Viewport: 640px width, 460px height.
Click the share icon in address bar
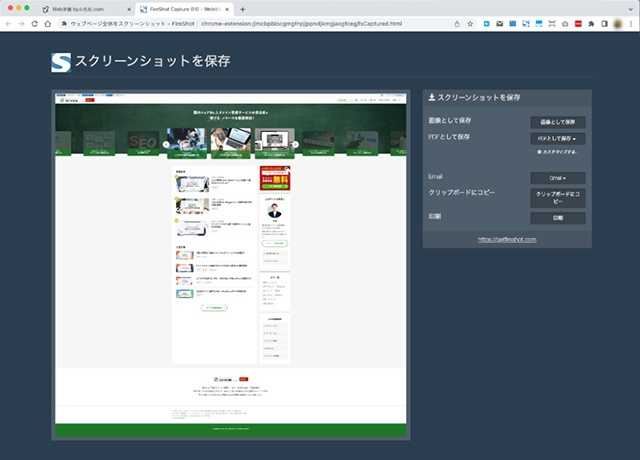pyautogui.click(x=457, y=24)
